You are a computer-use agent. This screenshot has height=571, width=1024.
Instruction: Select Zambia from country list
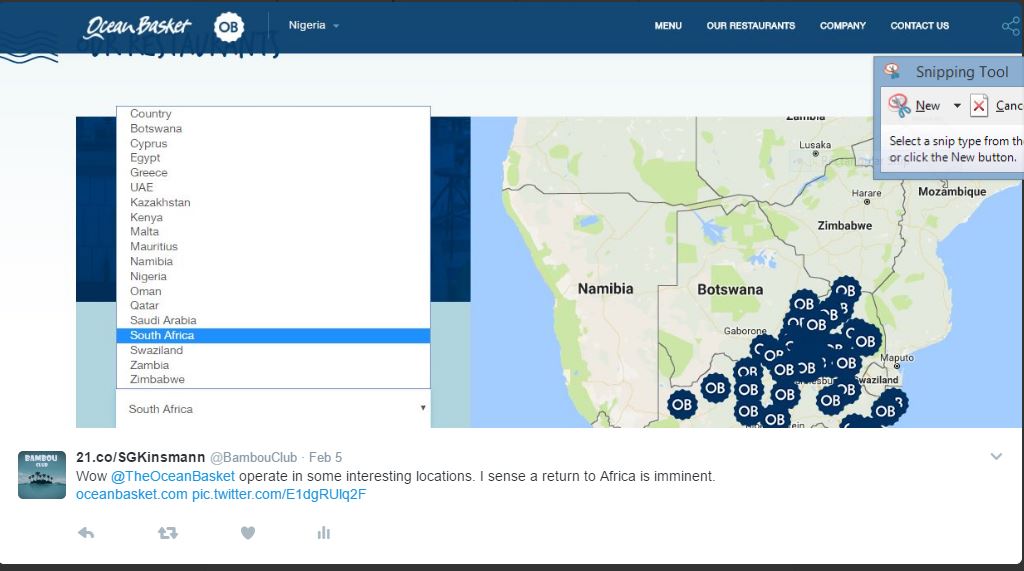(x=273, y=365)
